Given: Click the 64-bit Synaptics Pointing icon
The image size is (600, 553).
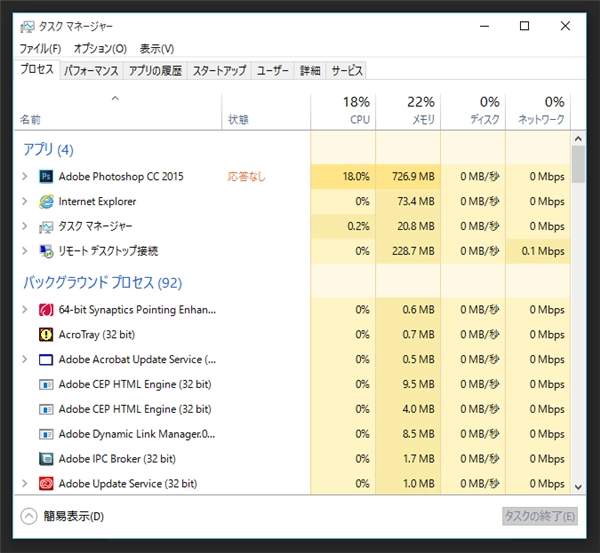Looking at the screenshot, I should point(46,310).
